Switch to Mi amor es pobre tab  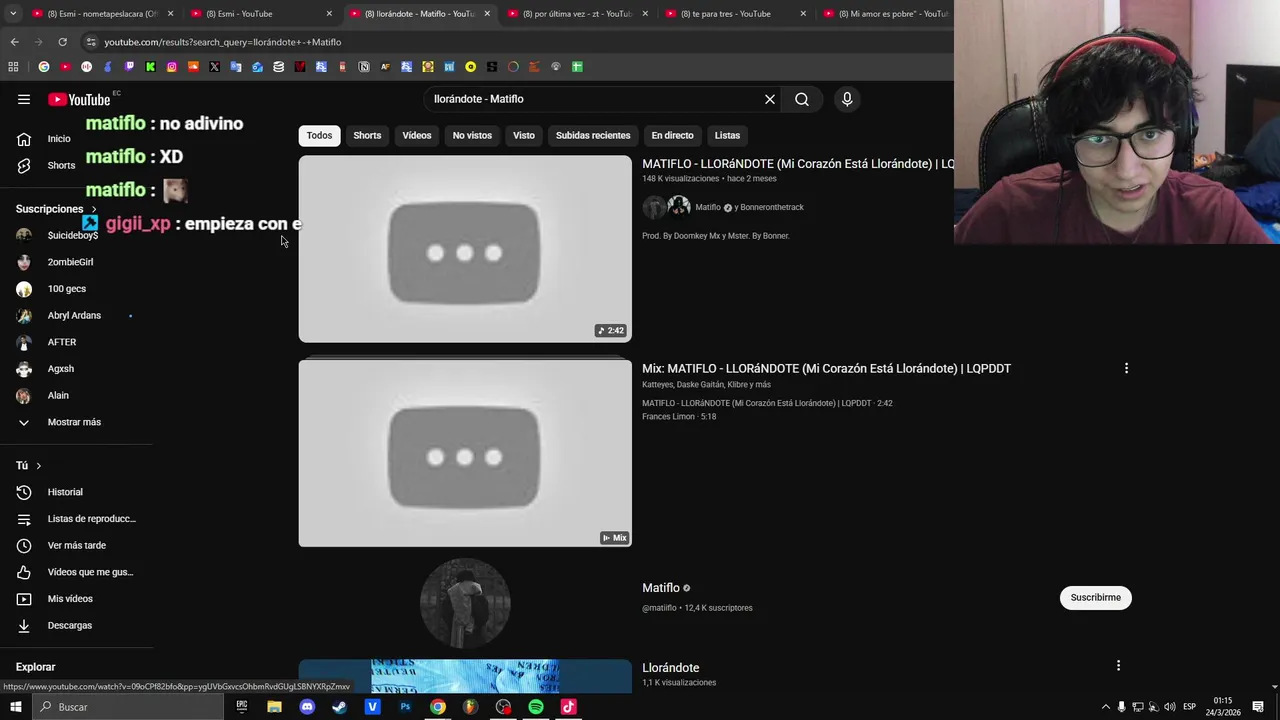click(x=886, y=14)
